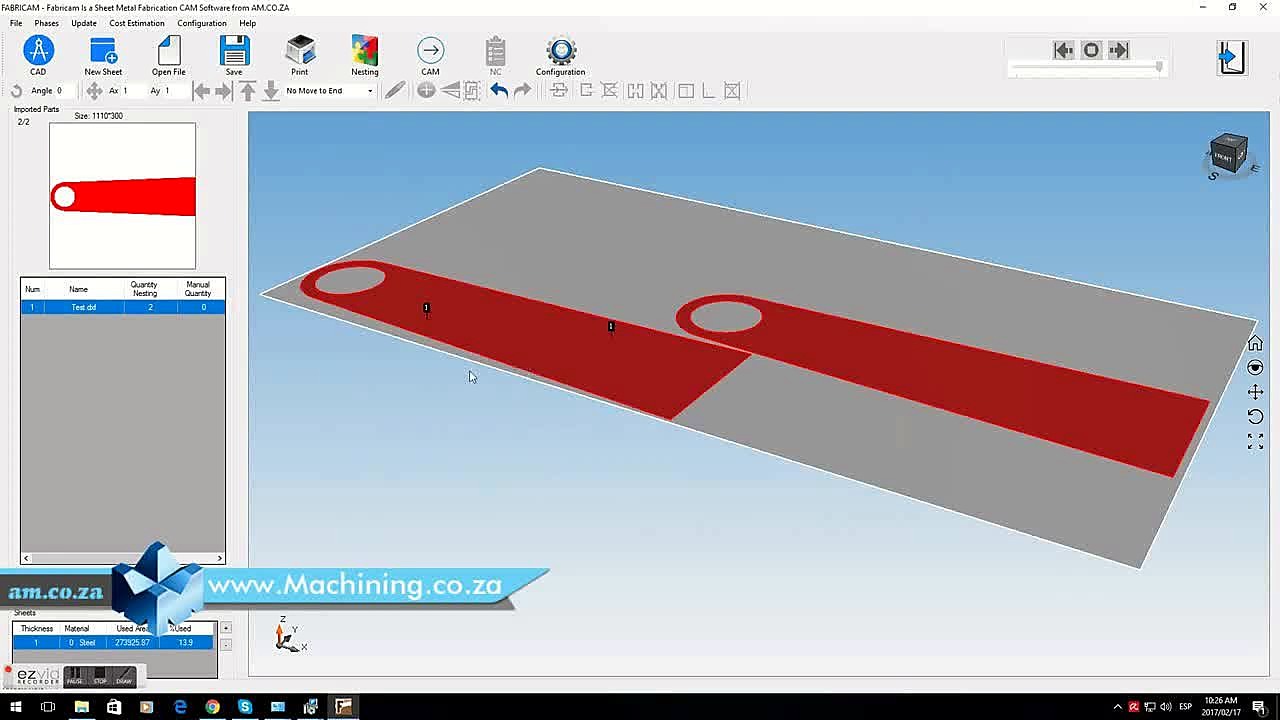This screenshot has height=720, width=1280.
Task: Step simulation forward
Action: pyautogui.click(x=1119, y=50)
